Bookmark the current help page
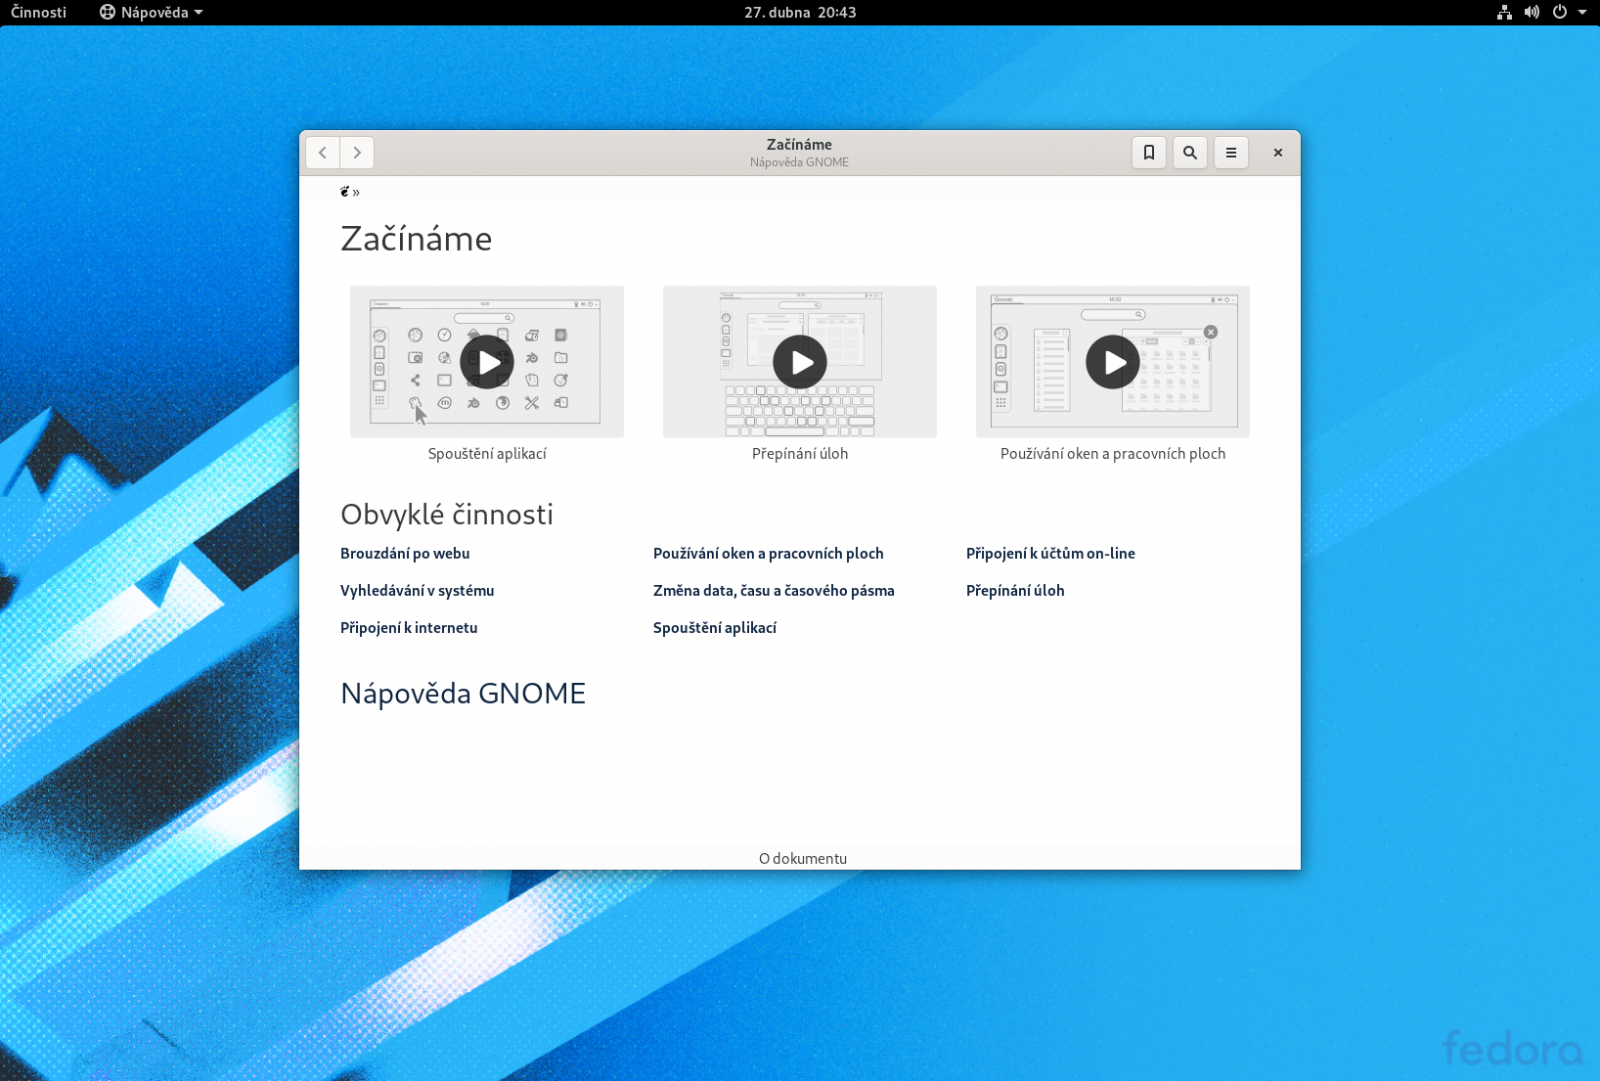 (x=1148, y=152)
